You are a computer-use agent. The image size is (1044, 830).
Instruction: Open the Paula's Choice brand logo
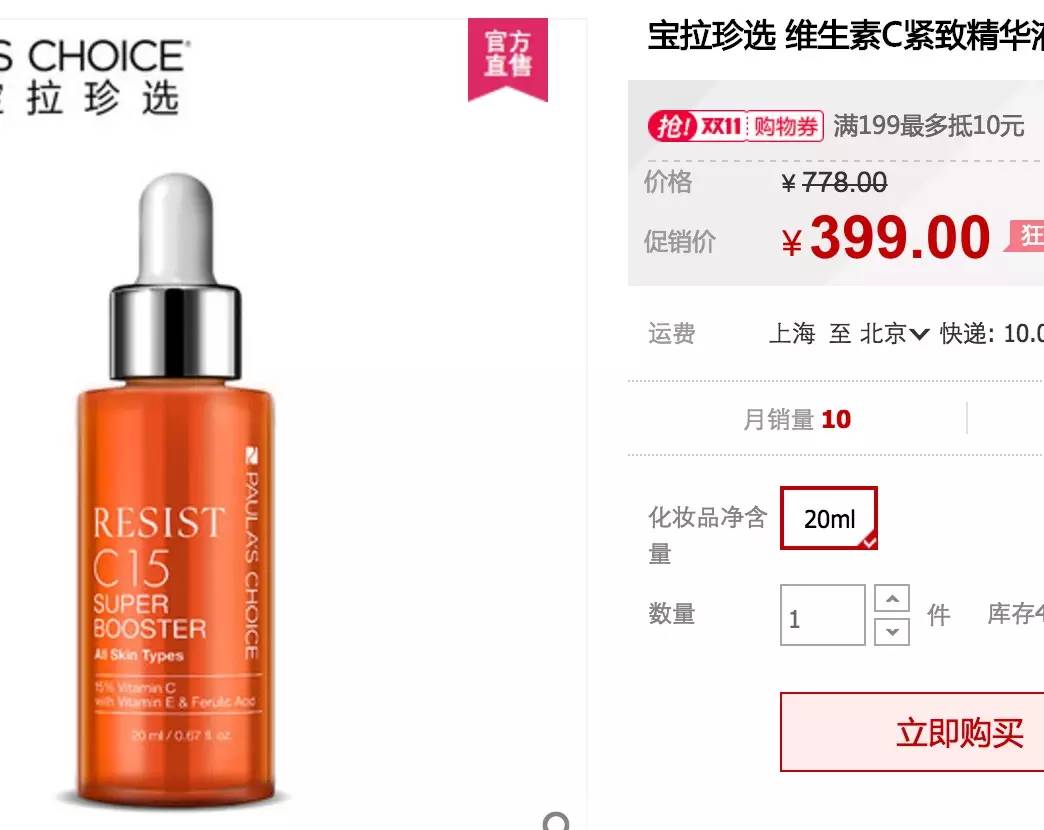91,77
